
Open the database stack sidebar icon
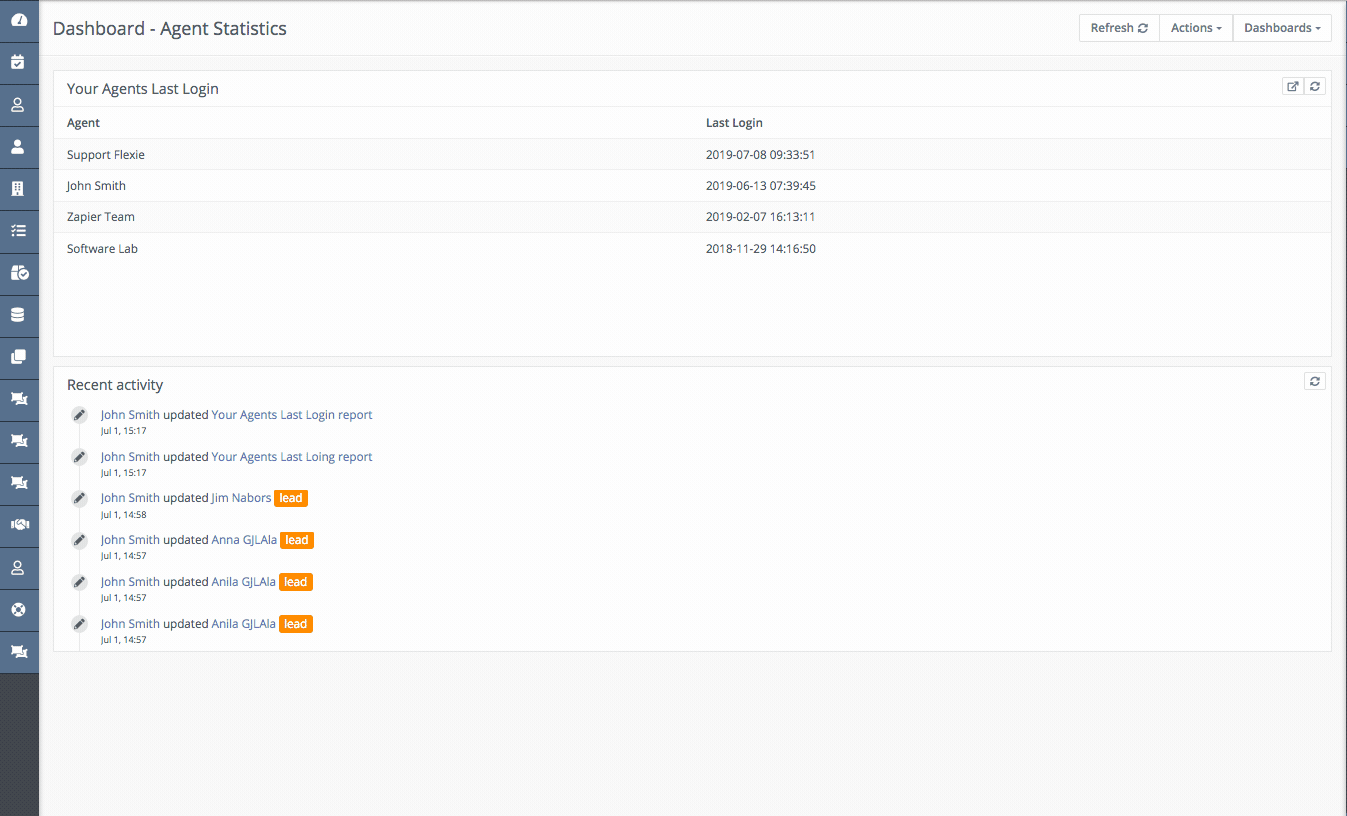[18, 315]
